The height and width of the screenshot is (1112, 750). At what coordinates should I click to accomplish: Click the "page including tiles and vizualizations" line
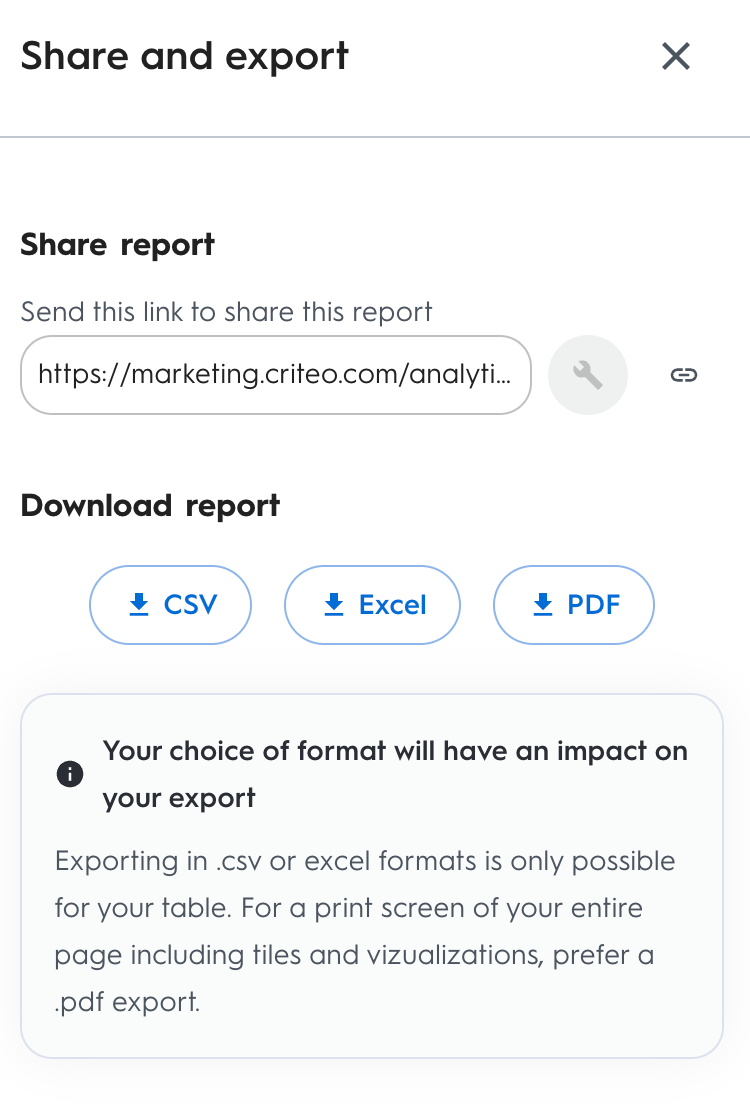(355, 955)
